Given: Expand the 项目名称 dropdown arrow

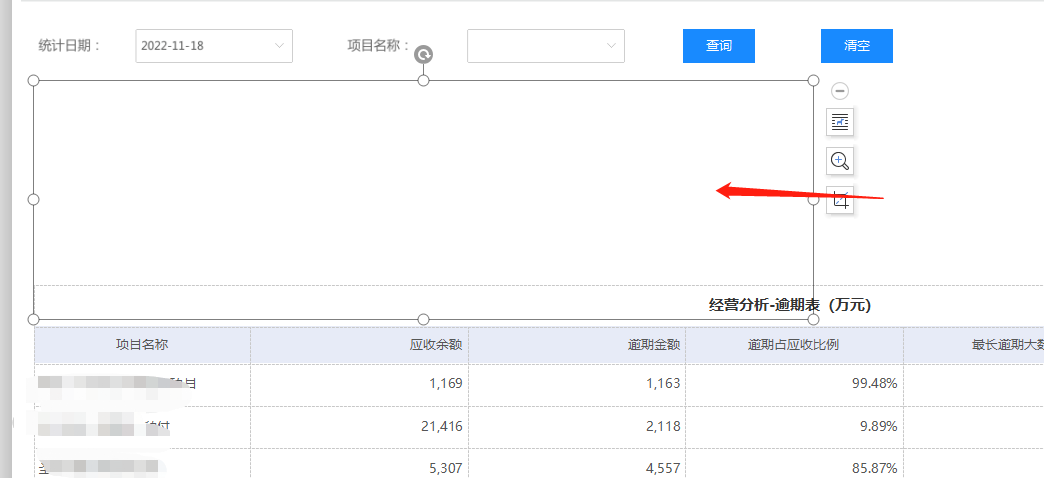Looking at the screenshot, I should tap(611, 46).
